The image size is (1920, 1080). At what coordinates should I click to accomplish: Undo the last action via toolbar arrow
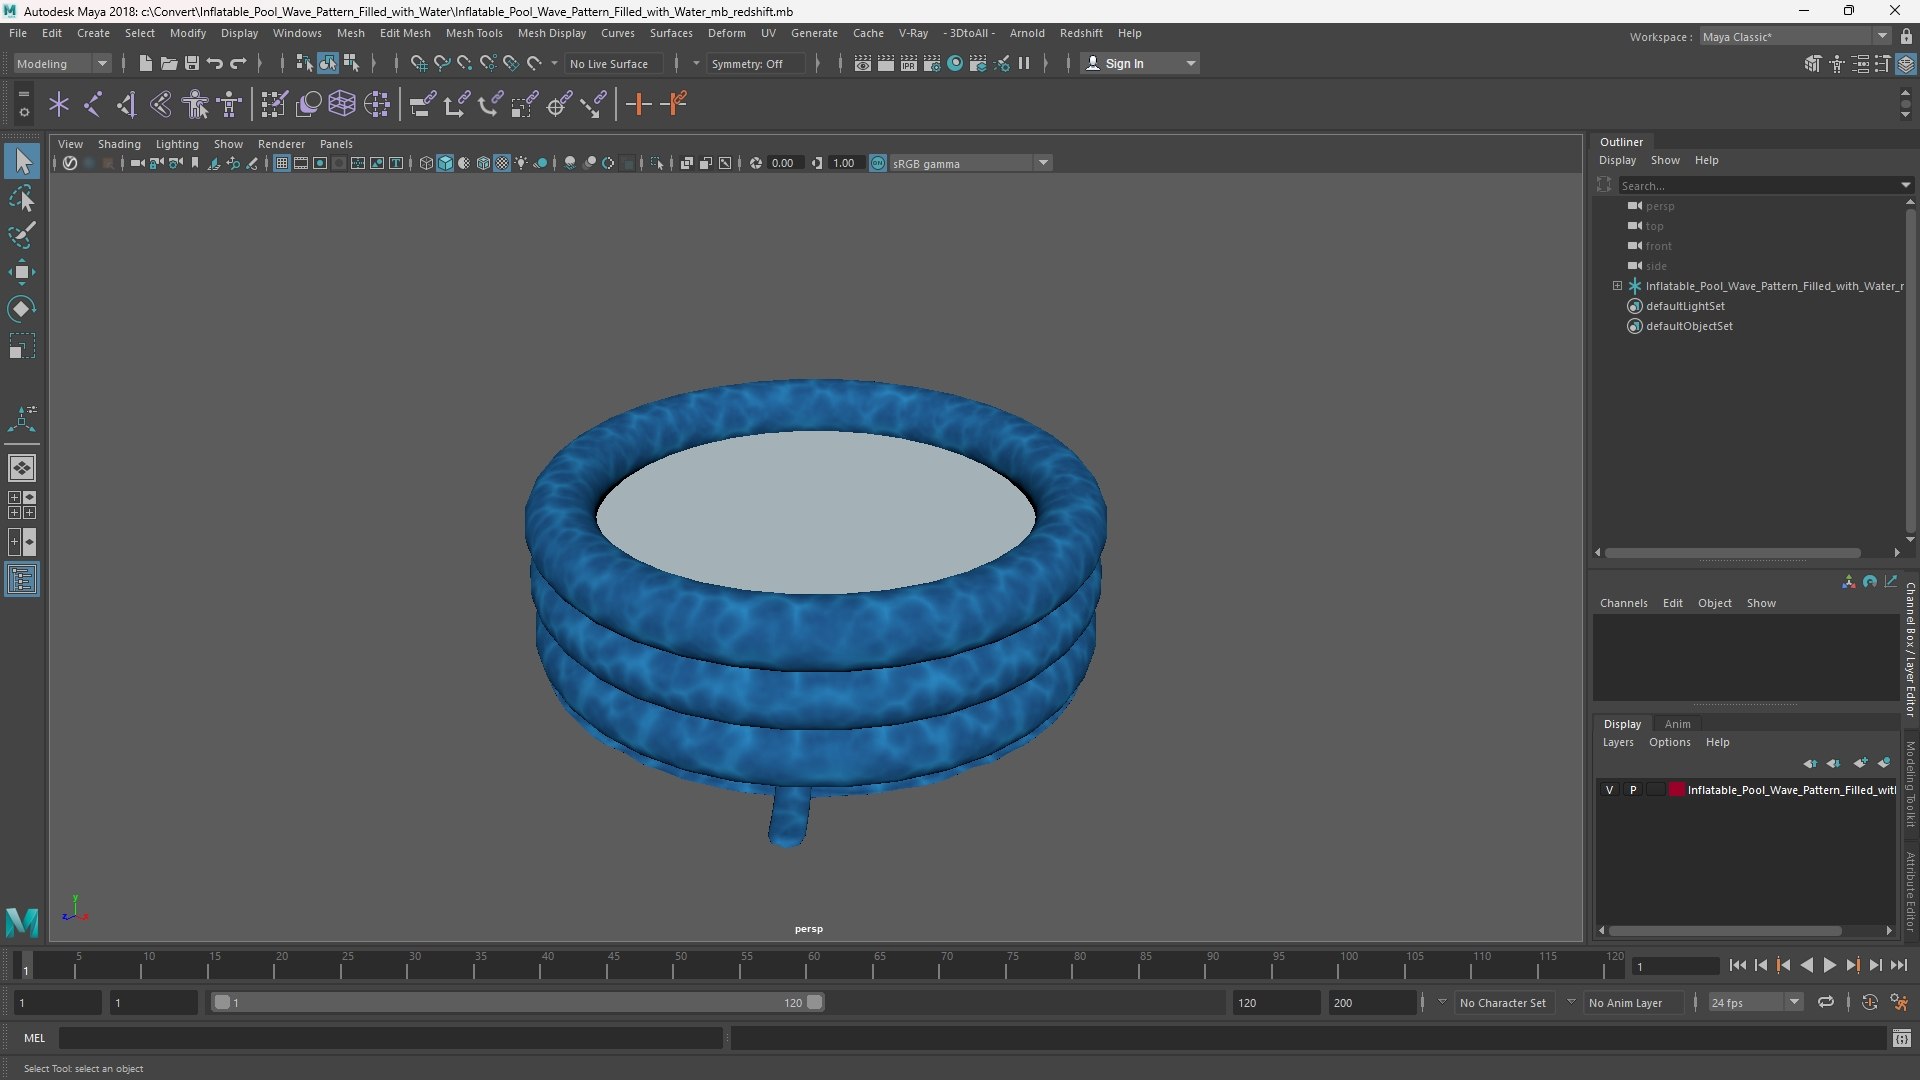coord(215,63)
